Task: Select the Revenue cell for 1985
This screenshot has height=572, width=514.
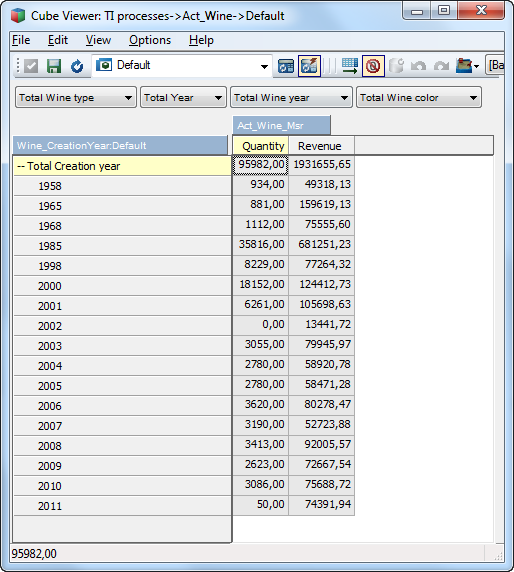Action: tap(321, 244)
